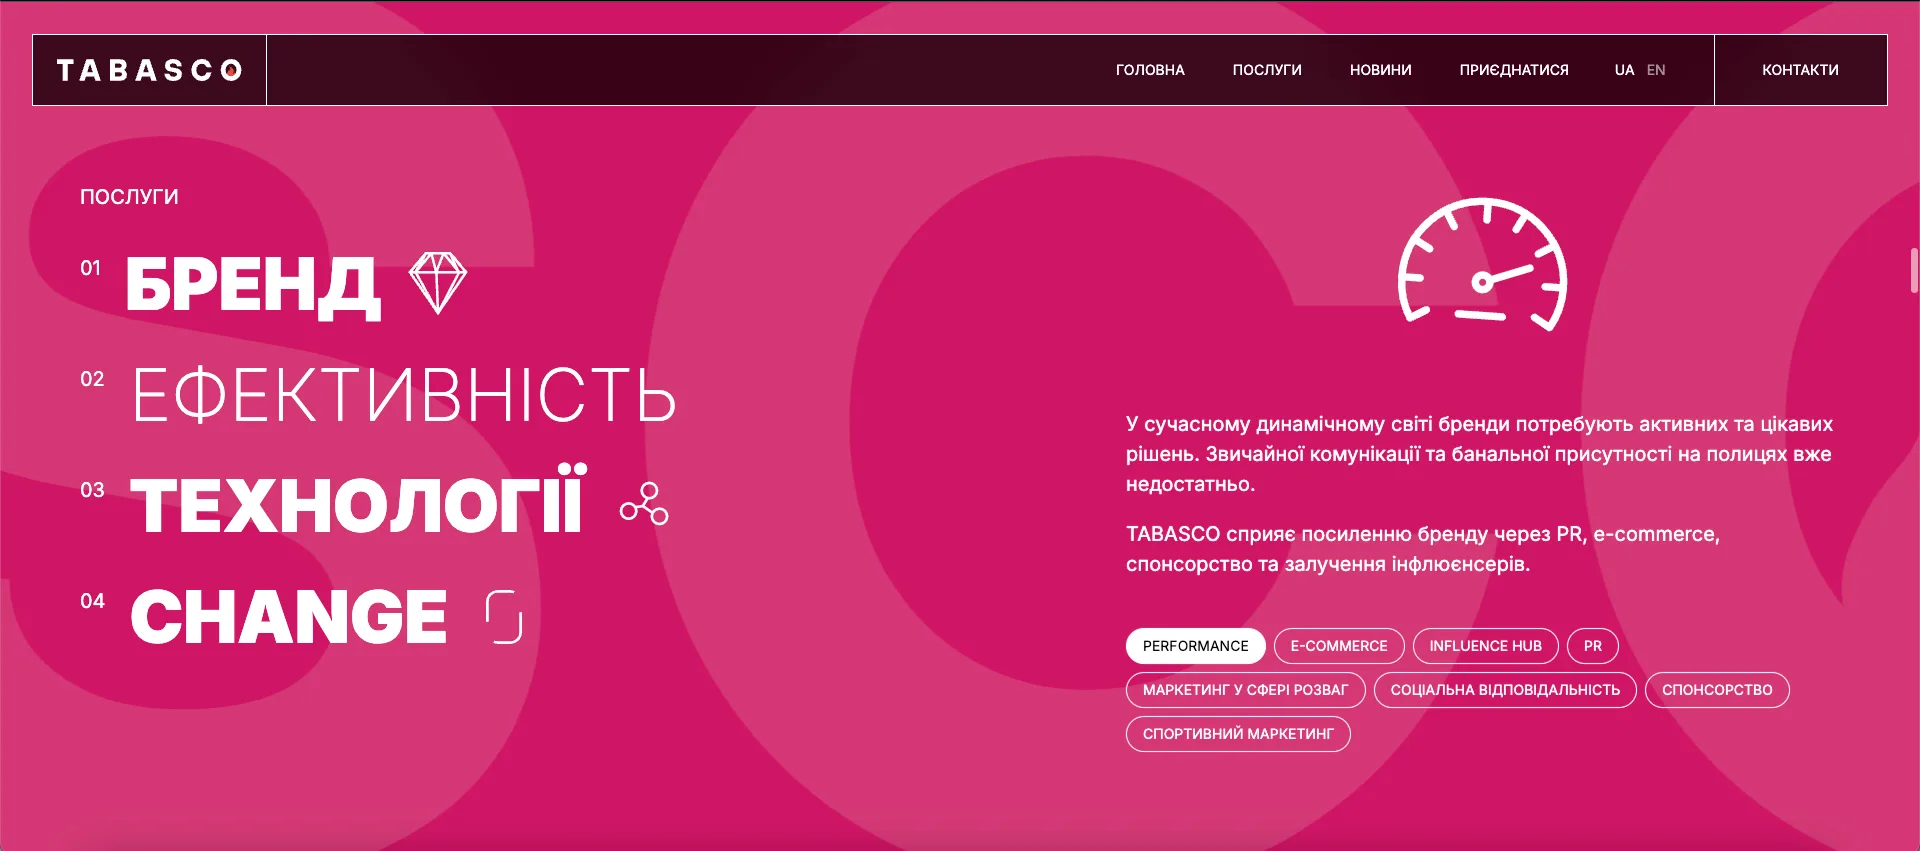This screenshot has height=851, width=1920.
Task: Choose the INFLUENCE HUB tag
Action: [x=1486, y=646]
